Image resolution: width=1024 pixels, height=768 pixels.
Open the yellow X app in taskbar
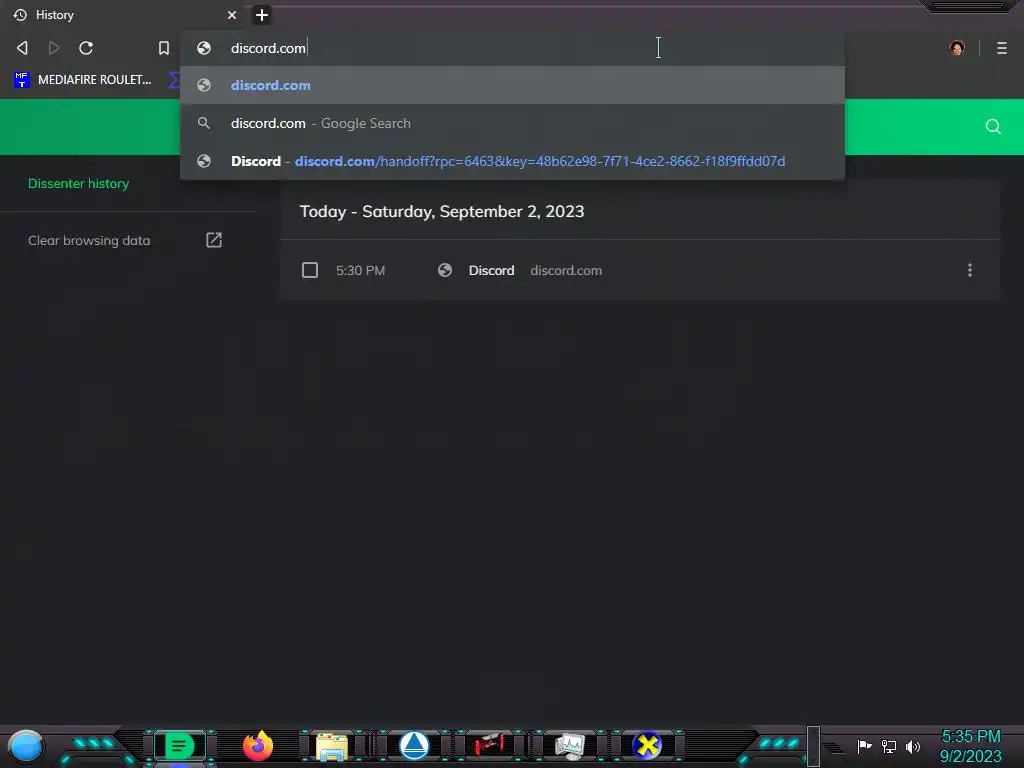(647, 746)
